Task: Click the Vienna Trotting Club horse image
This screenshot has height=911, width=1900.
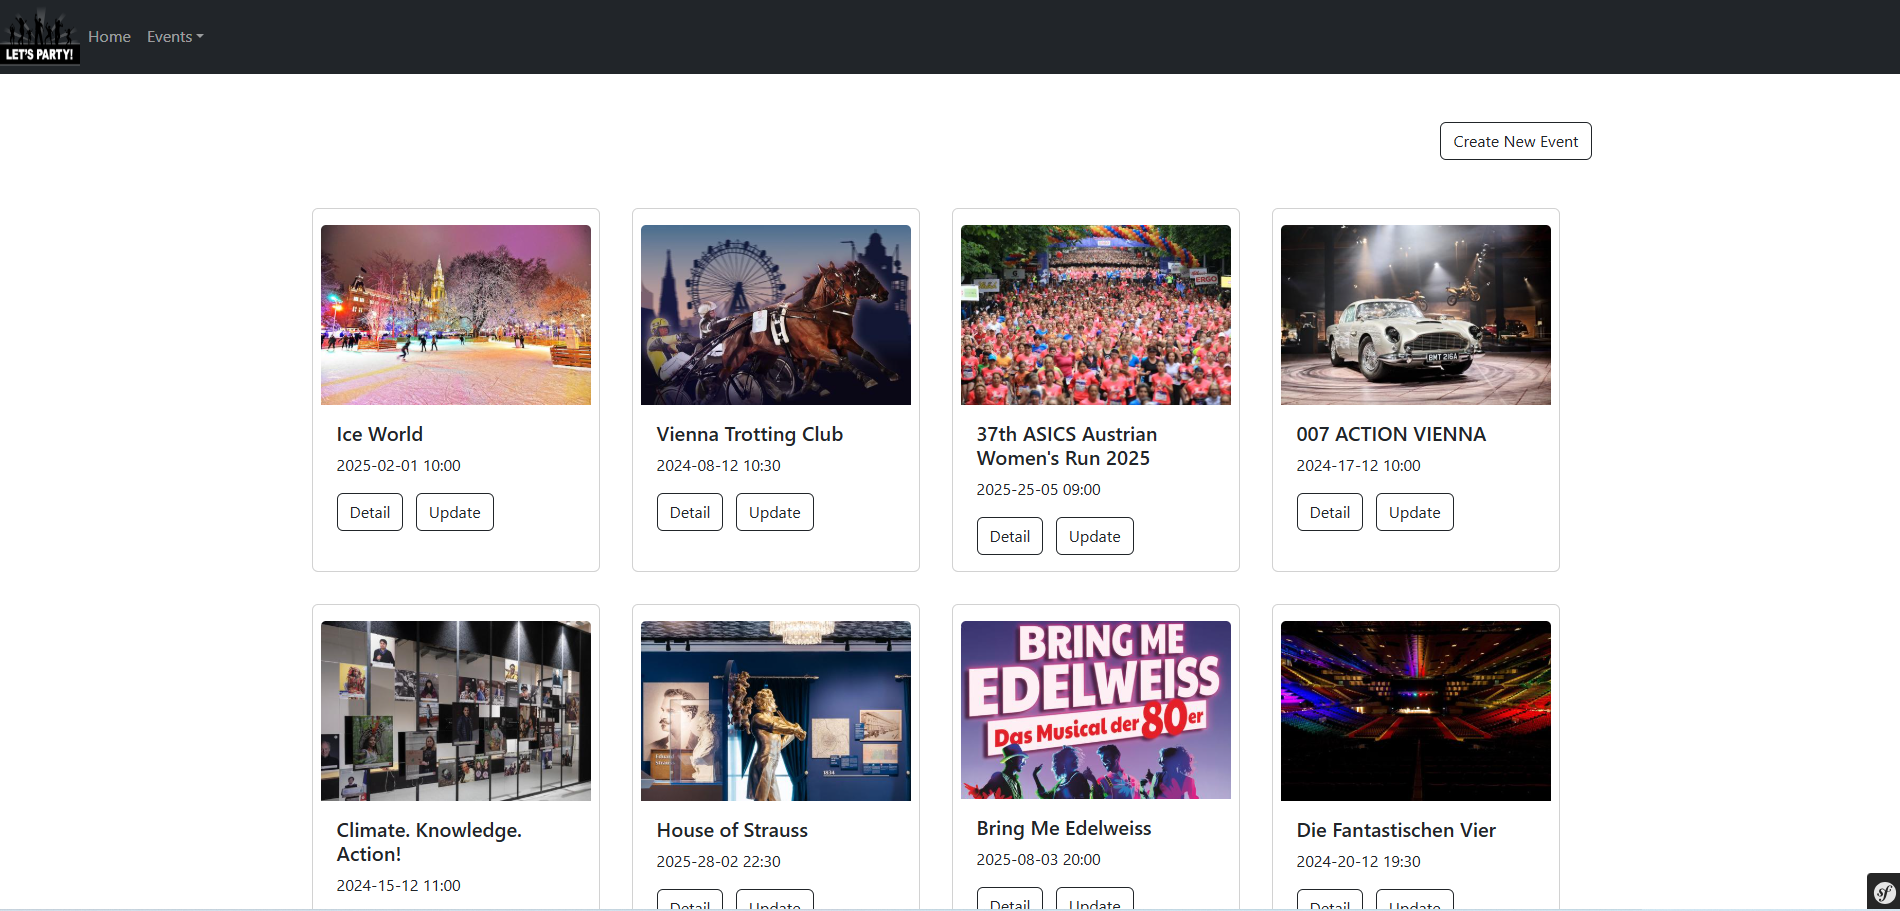Action: [x=776, y=315]
